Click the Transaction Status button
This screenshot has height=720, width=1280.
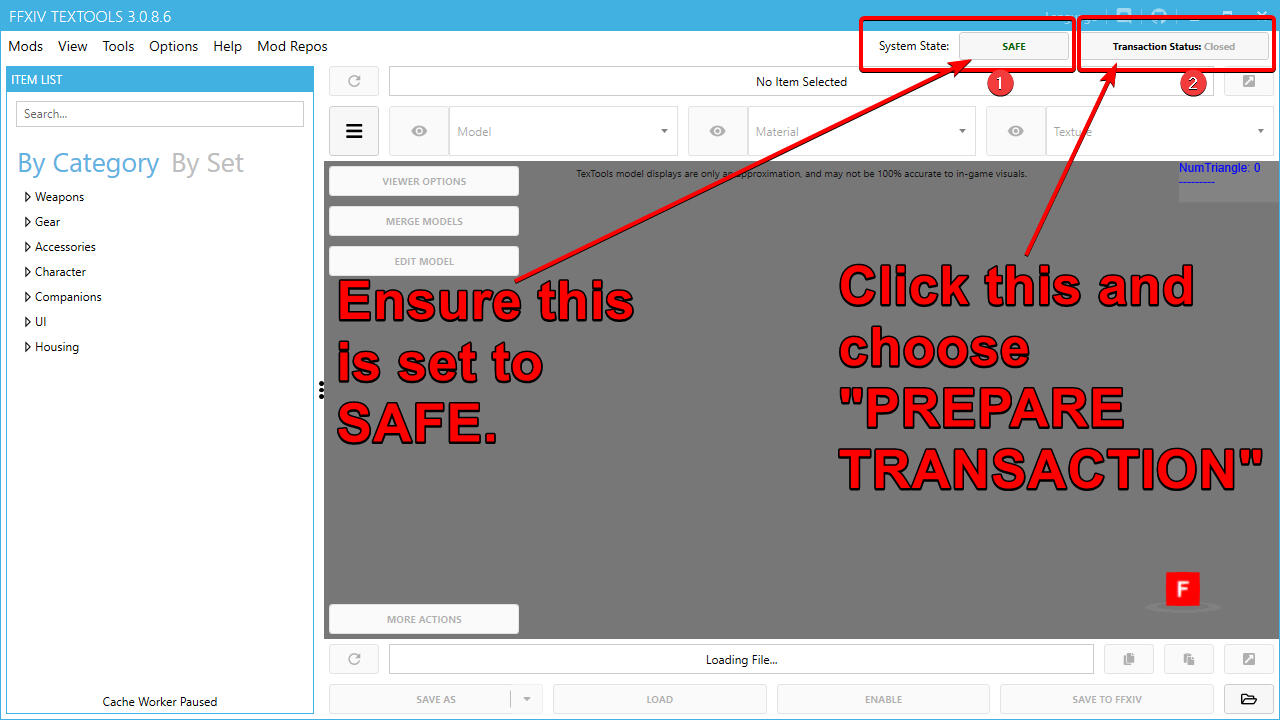(1173, 47)
